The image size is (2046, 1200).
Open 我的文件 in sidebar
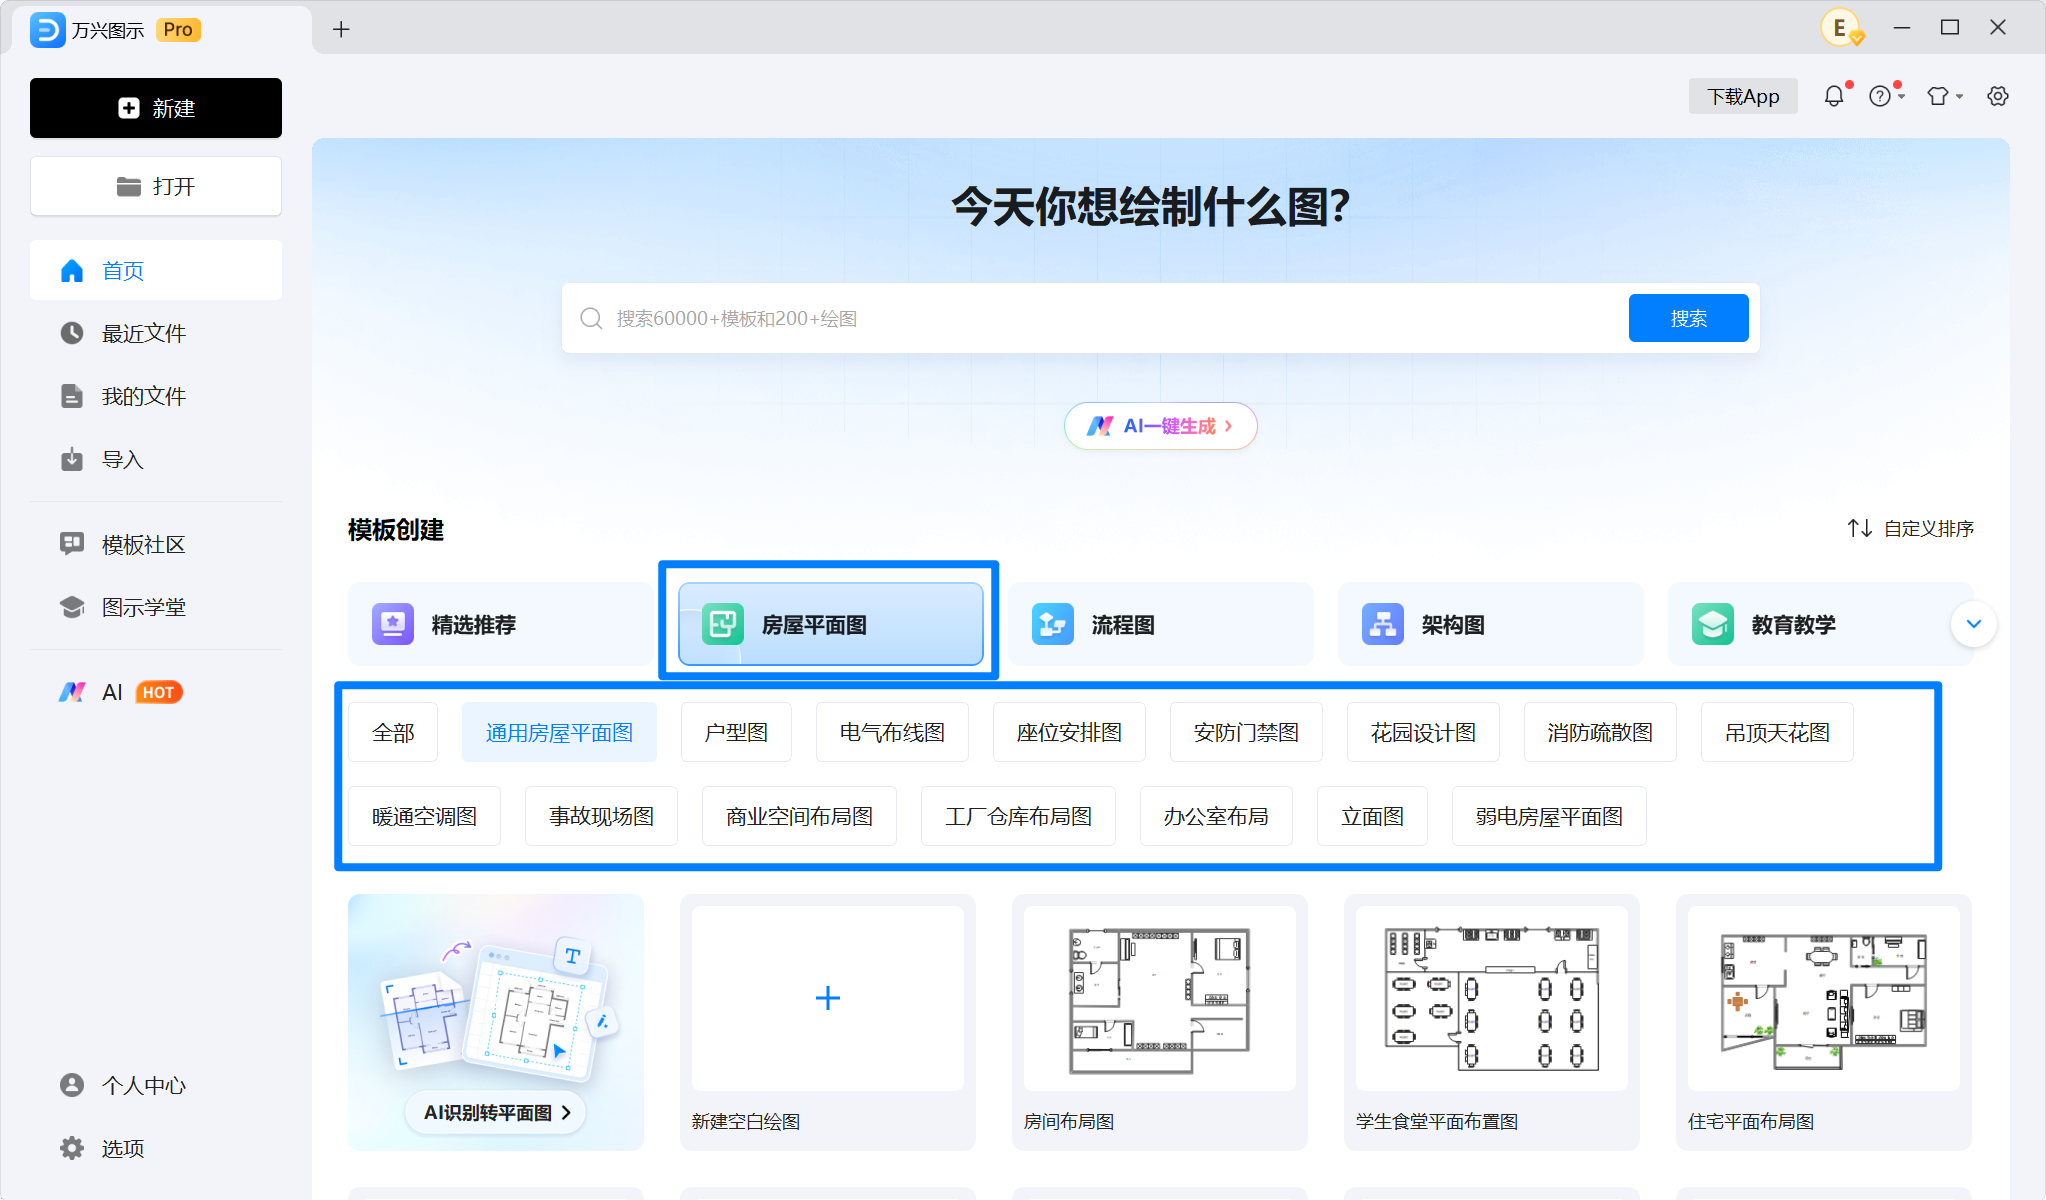(x=156, y=396)
